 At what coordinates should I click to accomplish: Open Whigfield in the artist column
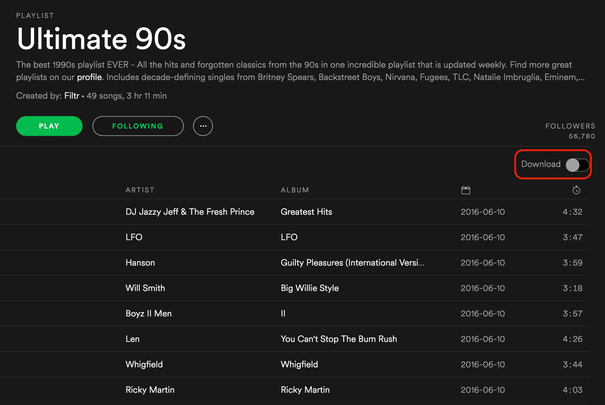point(144,364)
